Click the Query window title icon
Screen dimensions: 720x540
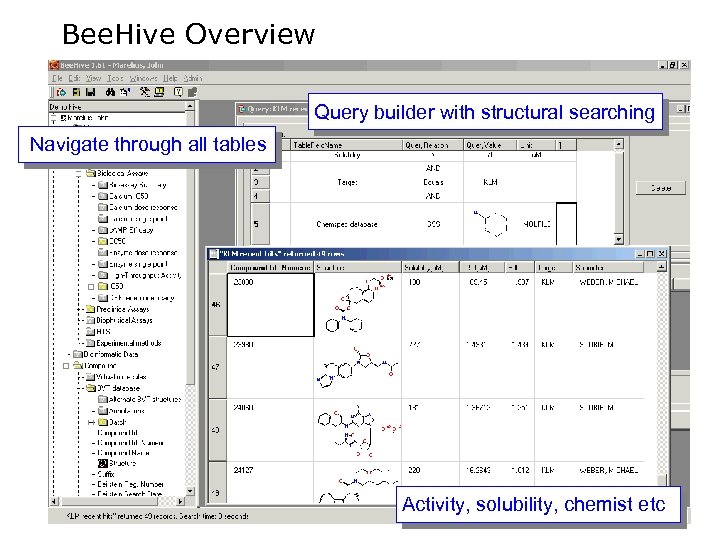click(x=242, y=109)
